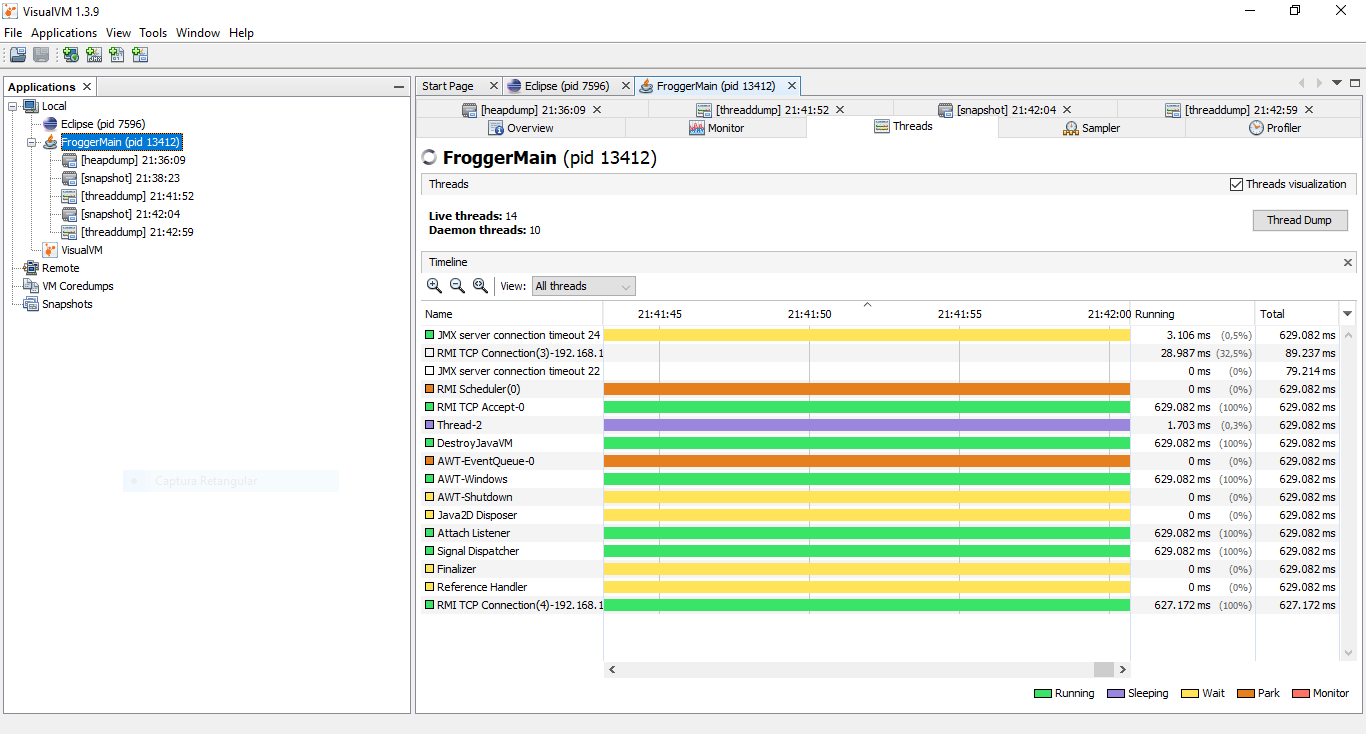Close the FroggerMain (pid 13412) tab
The height and width of the screenshot is (734, 1366).
791,86
